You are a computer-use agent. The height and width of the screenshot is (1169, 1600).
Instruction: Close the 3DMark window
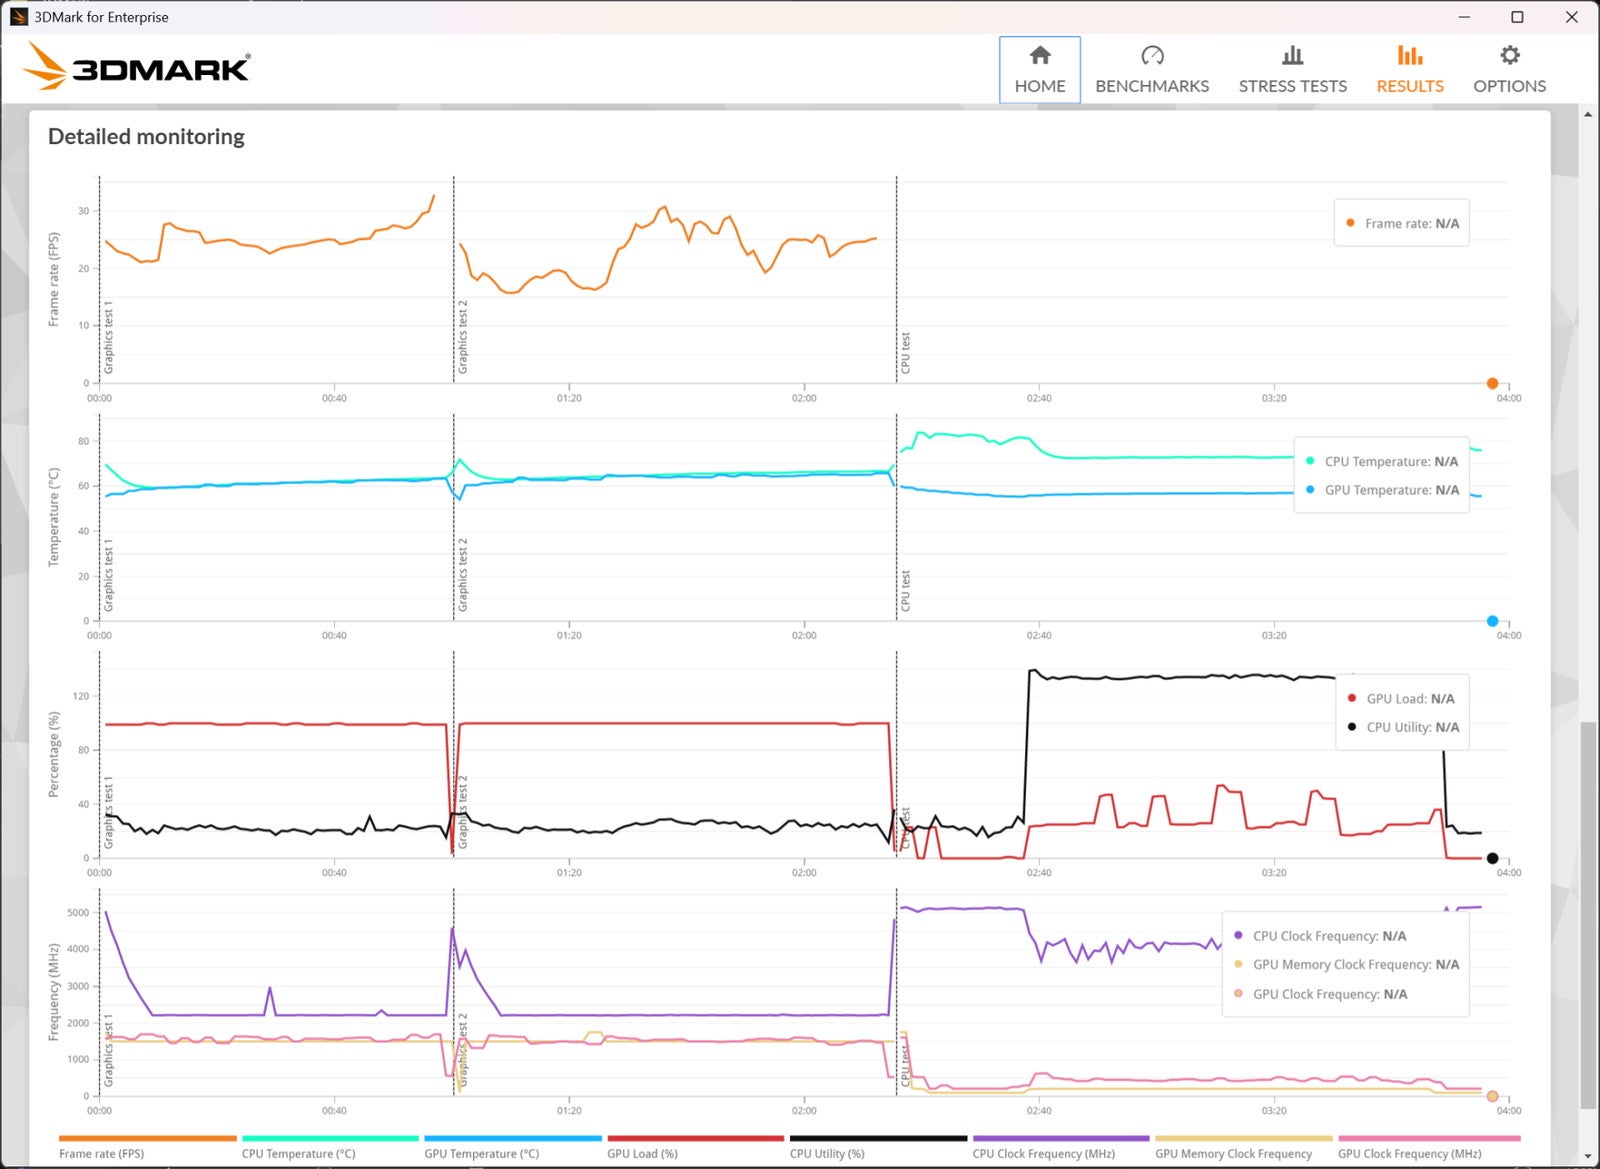(x=1571, y=17)
